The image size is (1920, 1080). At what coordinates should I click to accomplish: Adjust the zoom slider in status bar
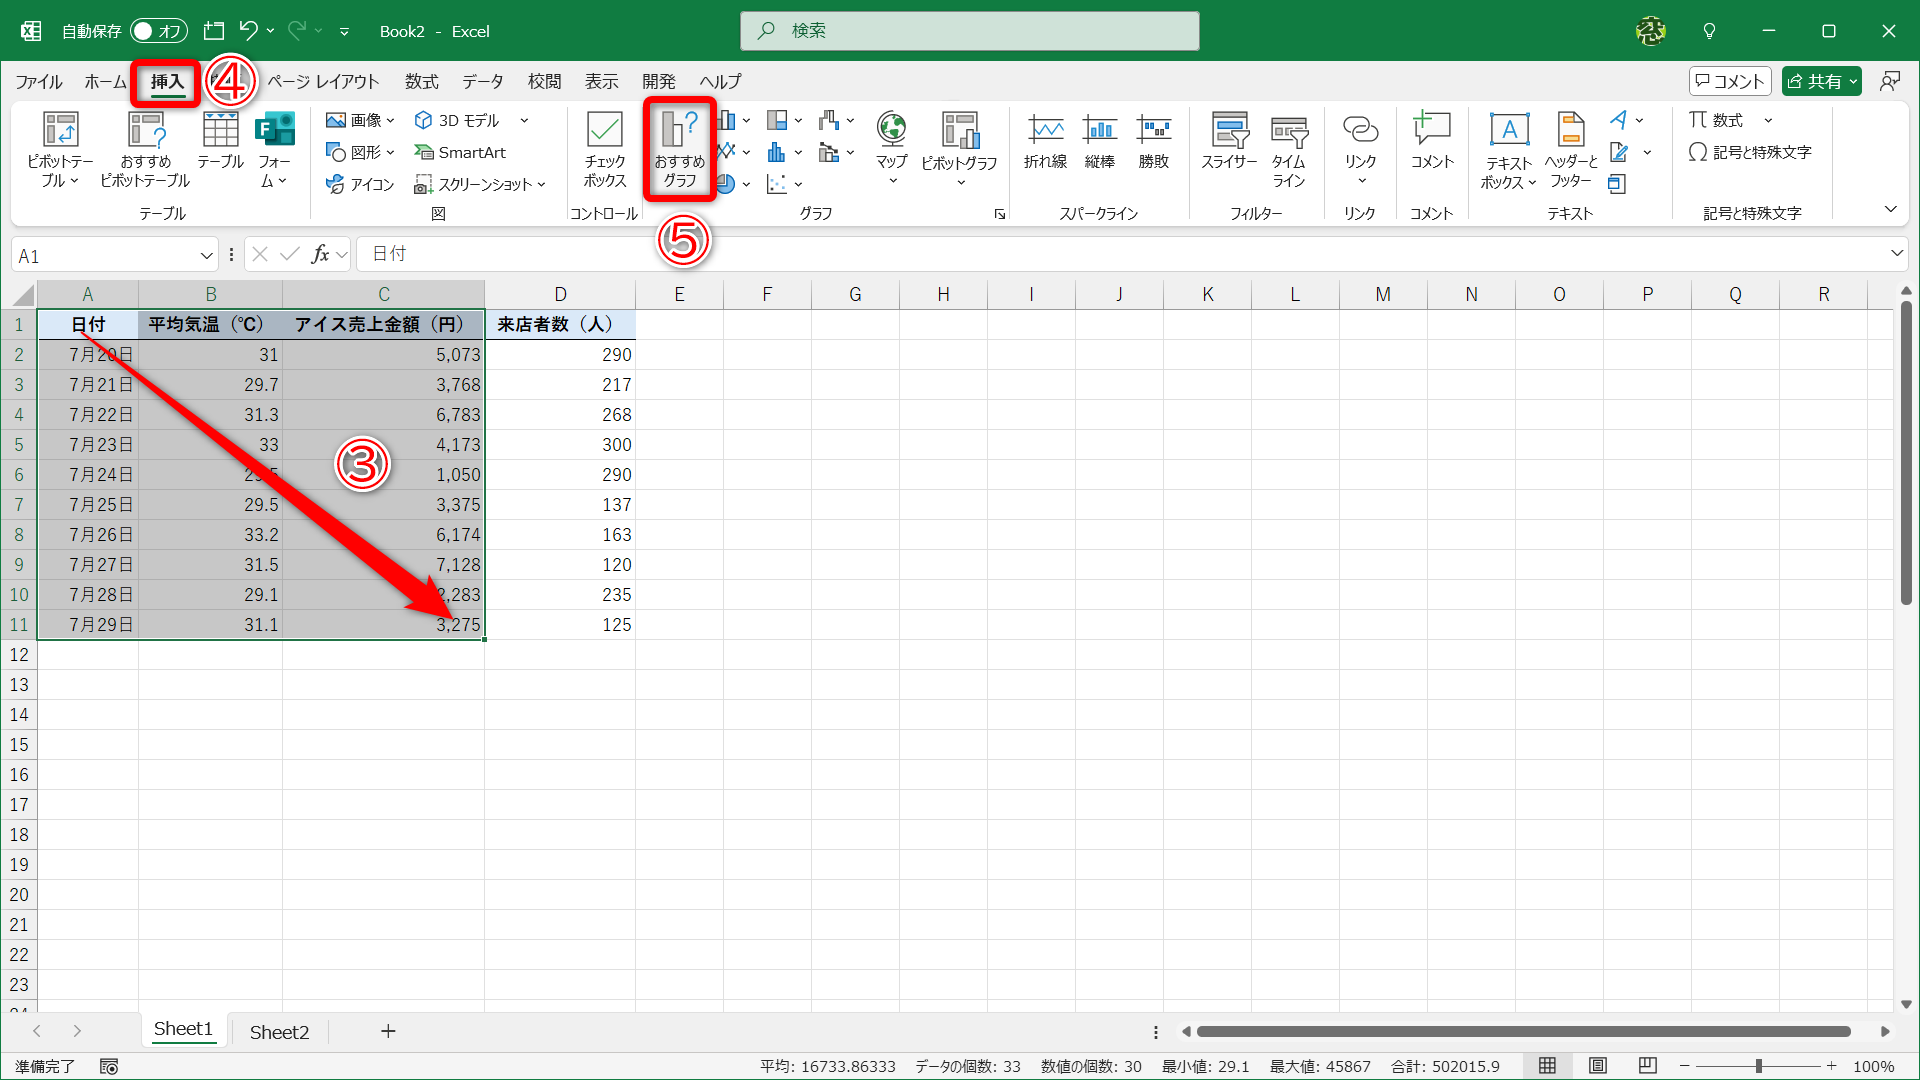click(x=1758, y=1067)
